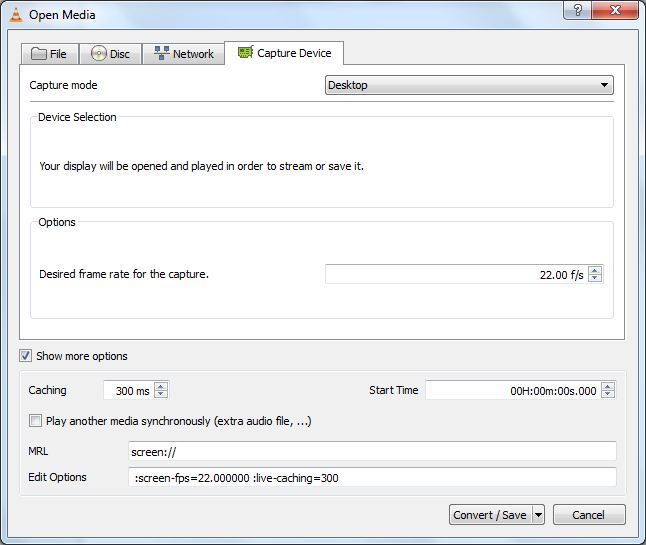Click the Edit Options text field
Viewport: 646px width, 545px height.
point(372,477)
